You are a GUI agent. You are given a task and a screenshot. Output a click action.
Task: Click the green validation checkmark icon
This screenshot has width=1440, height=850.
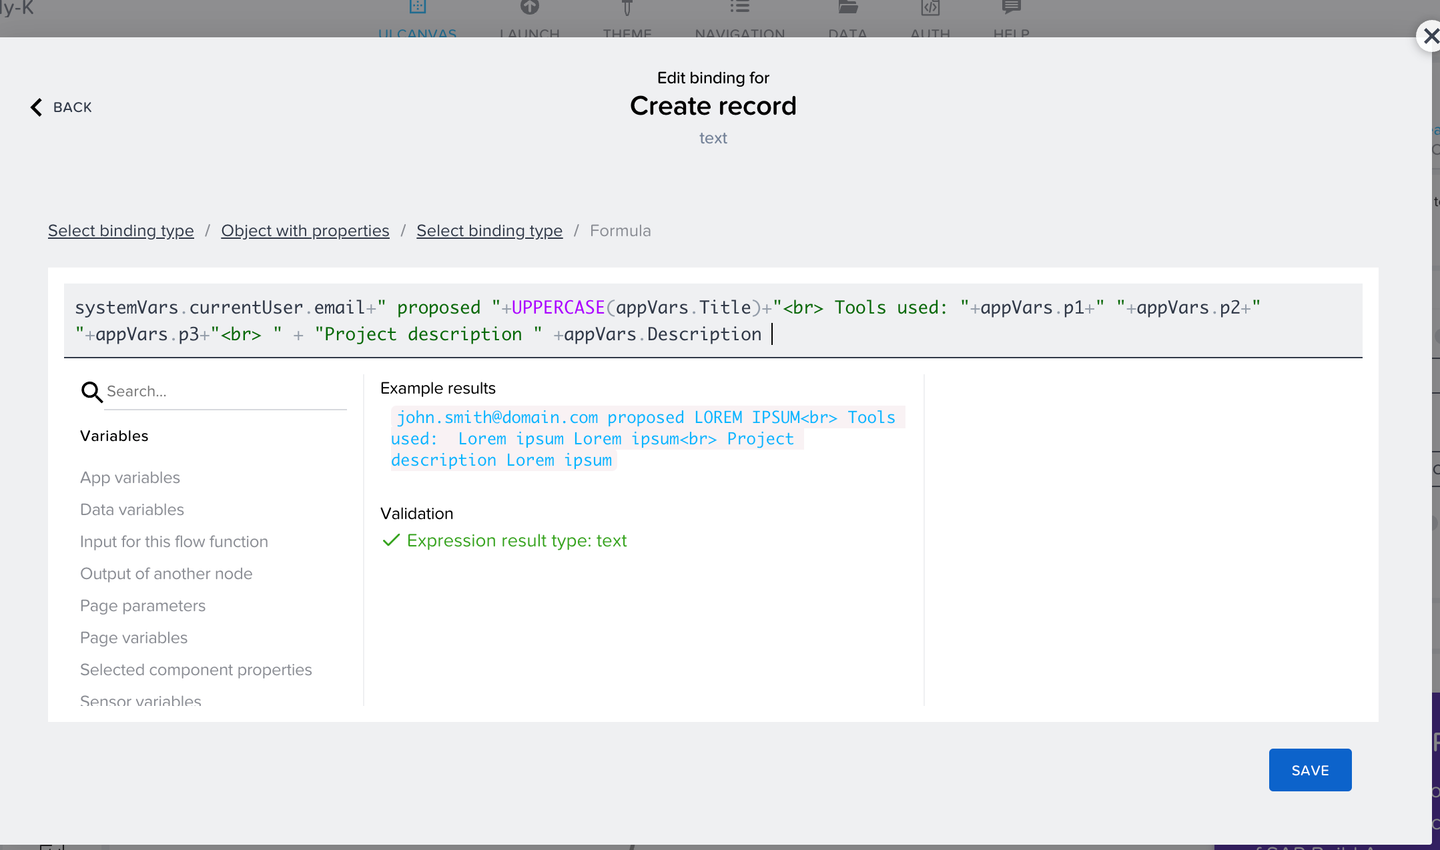coord(391,541)
